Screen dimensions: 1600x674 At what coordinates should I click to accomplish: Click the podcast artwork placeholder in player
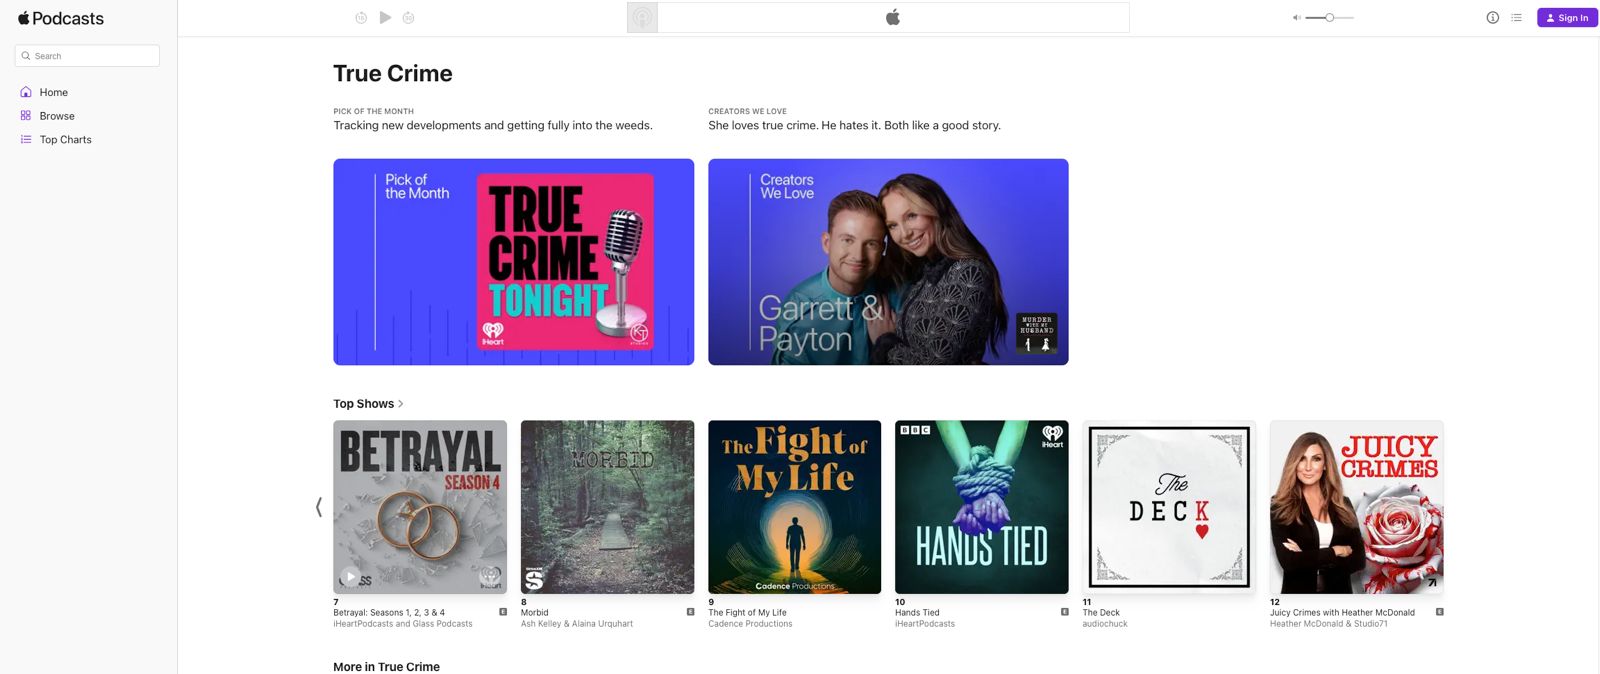coord(642,18)
